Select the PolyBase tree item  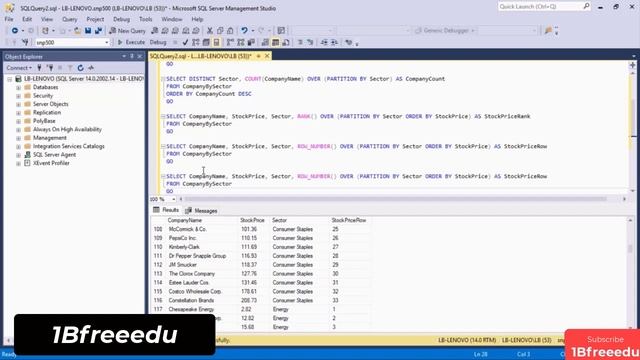pos(44,121)
